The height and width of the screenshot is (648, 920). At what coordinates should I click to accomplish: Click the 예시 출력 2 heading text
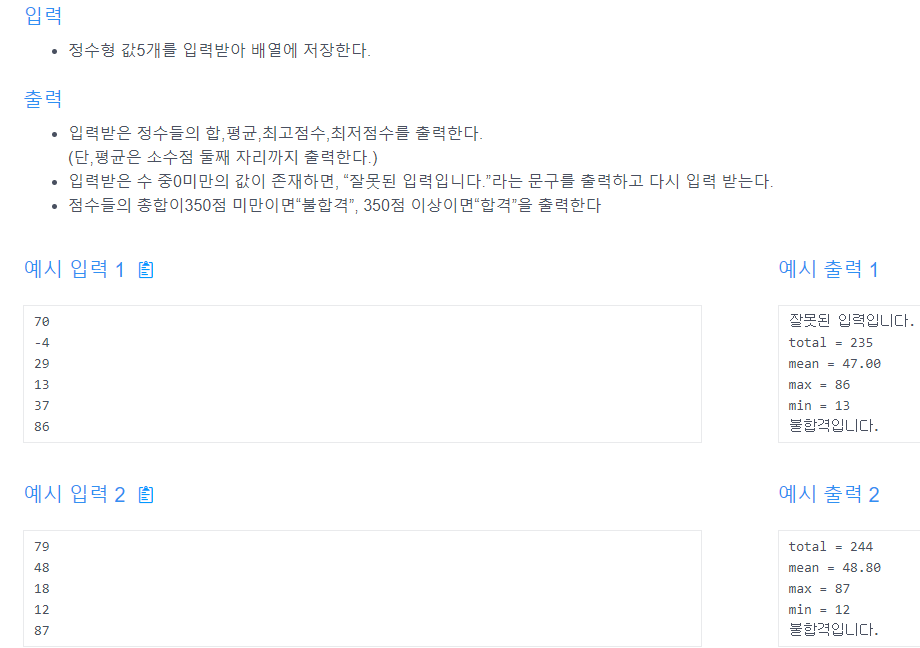point(828,494)
